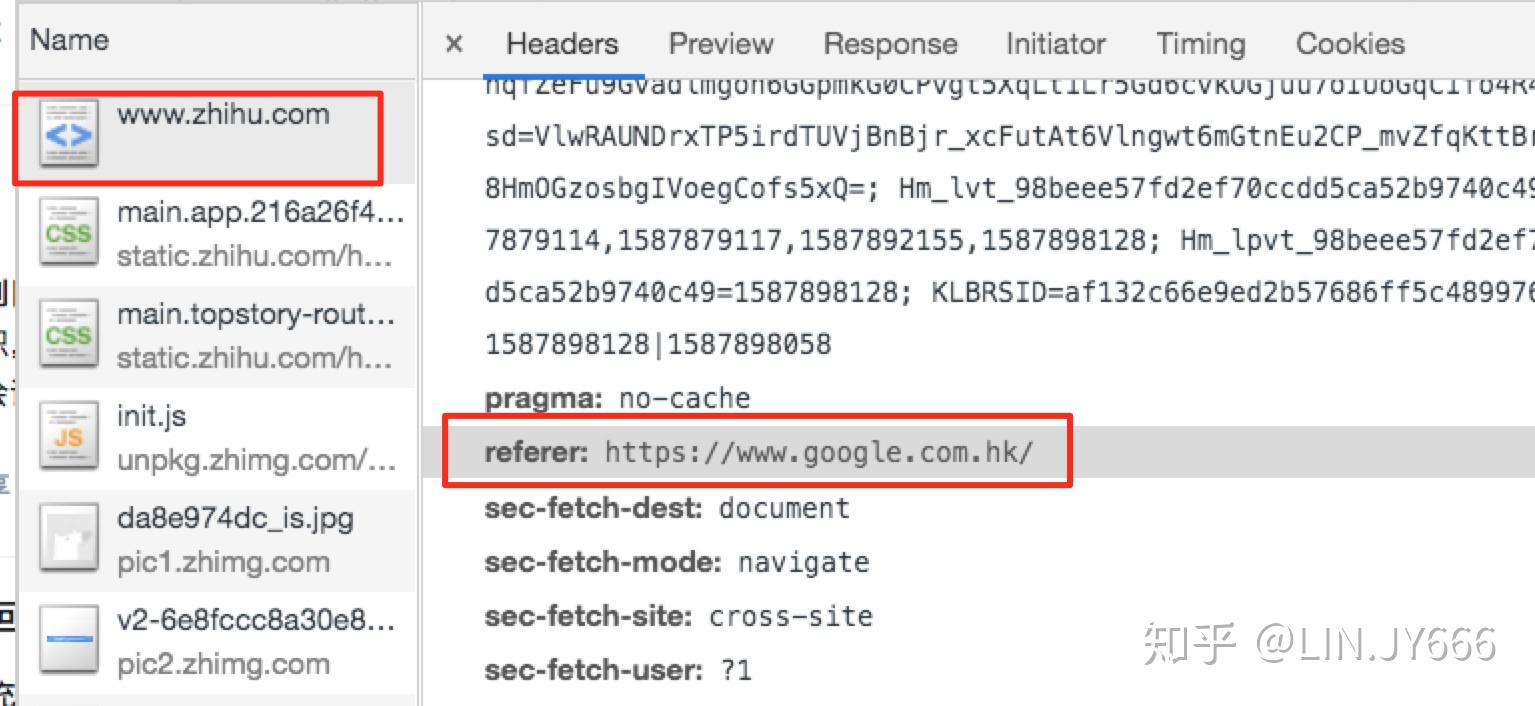Click the init.js JS file icon
The image size is (1535, 706).
click(x=69, y=438)
